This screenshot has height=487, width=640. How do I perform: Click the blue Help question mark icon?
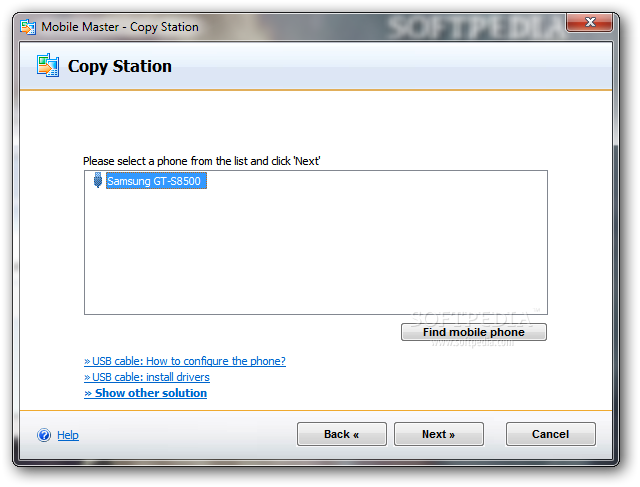pos(44,435)
